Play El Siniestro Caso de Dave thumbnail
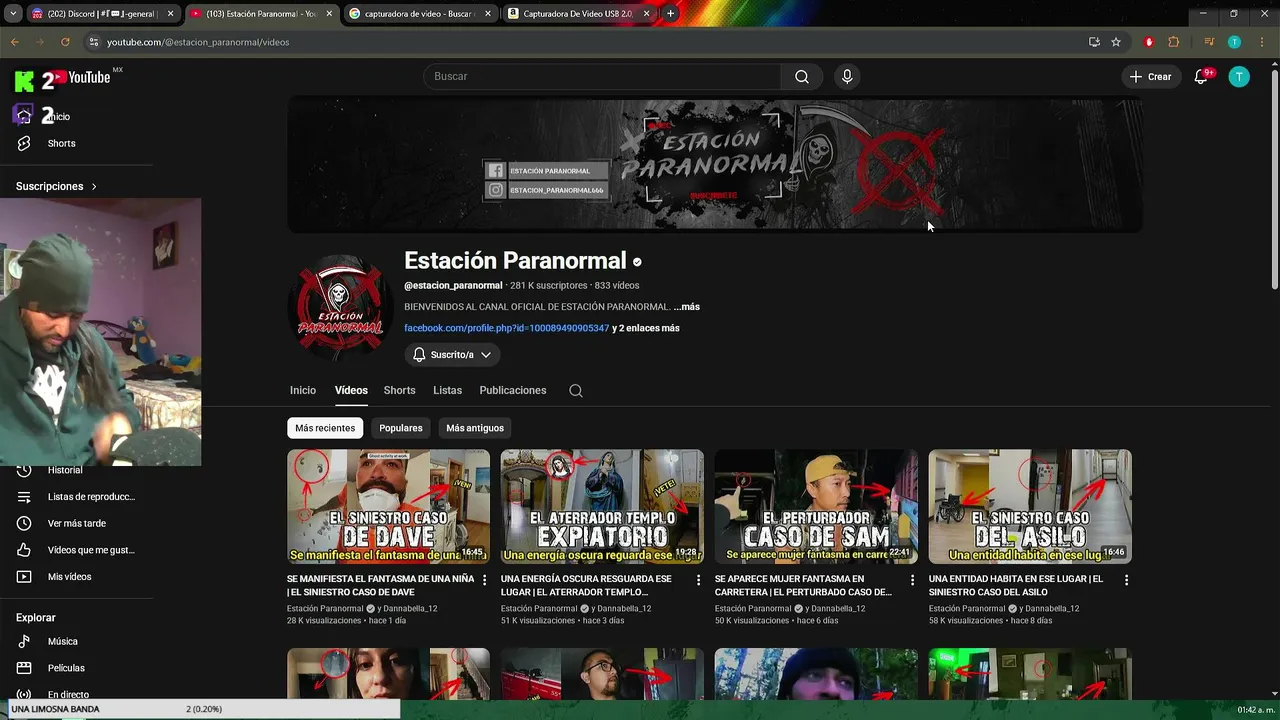This screenshot has width=1280, height=720. (388, 507)
